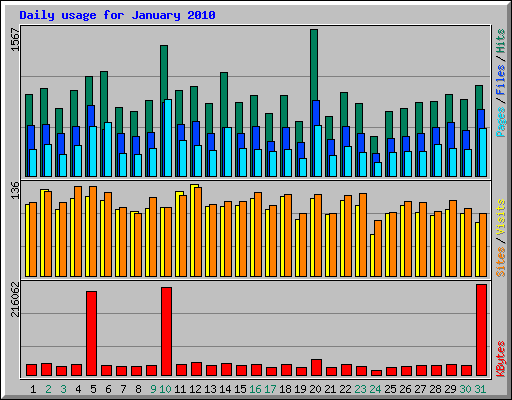Click the red KBytes bar for day 1

click(x=32, y=370)
